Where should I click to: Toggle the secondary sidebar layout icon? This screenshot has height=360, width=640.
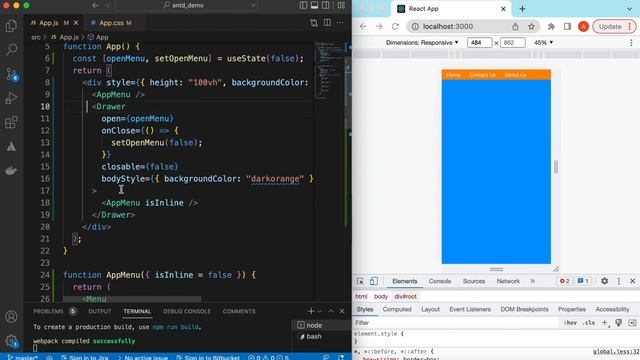325,5
